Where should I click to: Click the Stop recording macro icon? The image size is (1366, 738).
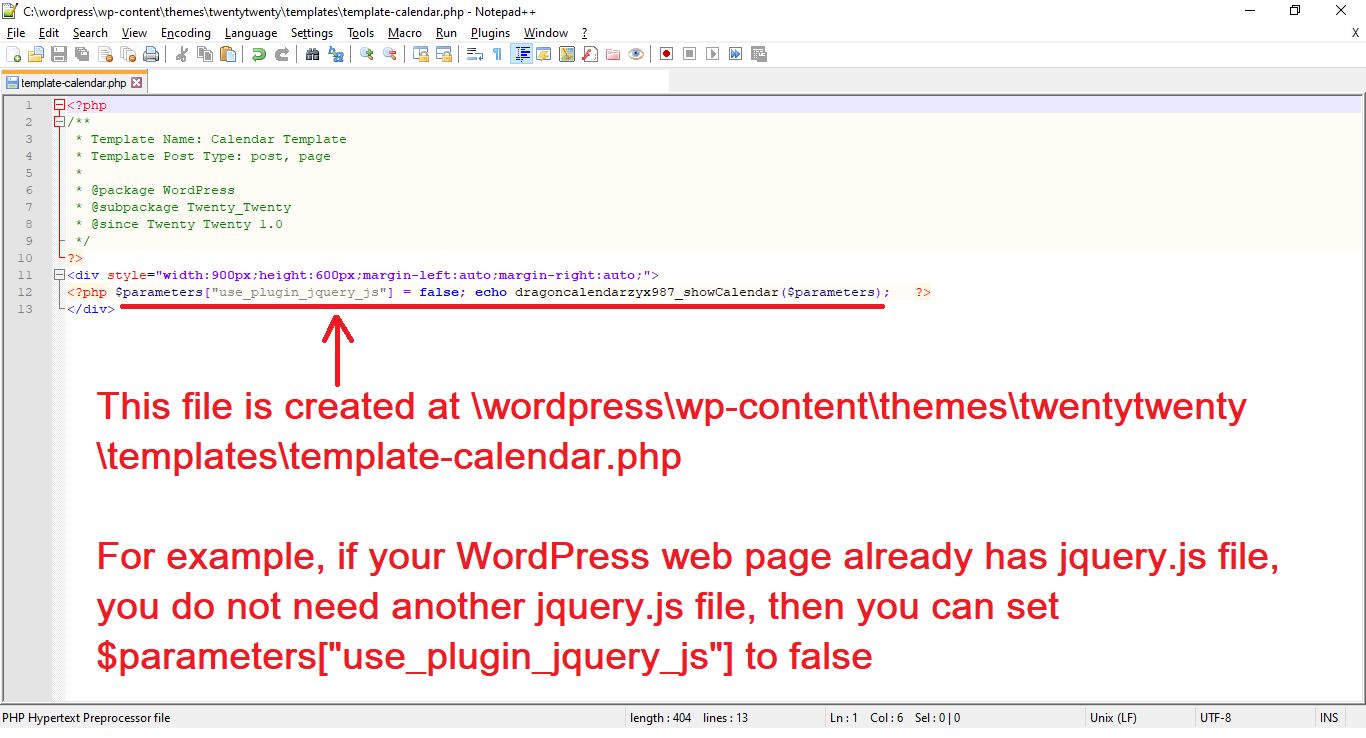click(x=690, y=54)
